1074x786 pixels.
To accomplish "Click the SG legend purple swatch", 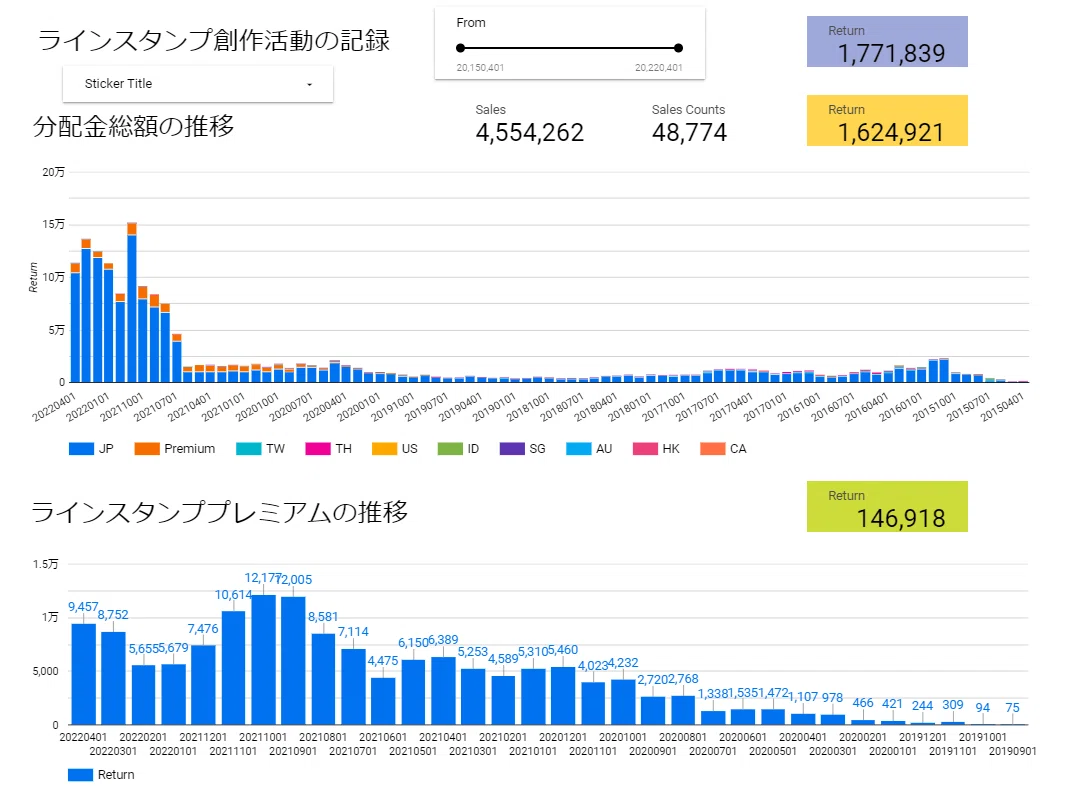I will click(512, 448).
